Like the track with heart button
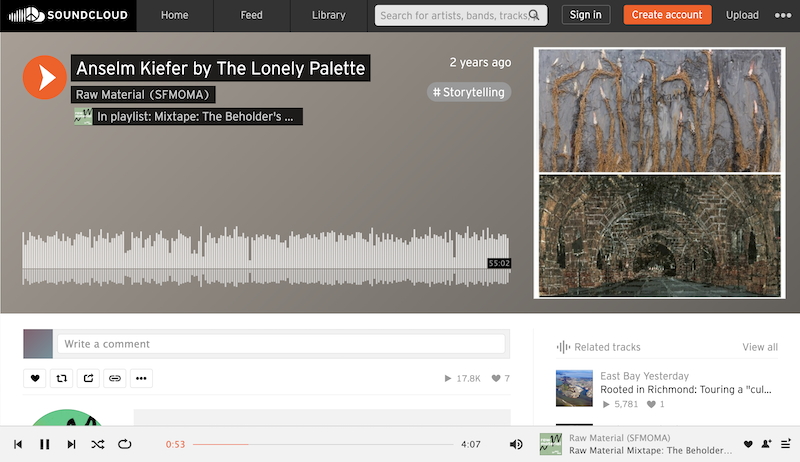800x462 pixels. tap(35, 378)
